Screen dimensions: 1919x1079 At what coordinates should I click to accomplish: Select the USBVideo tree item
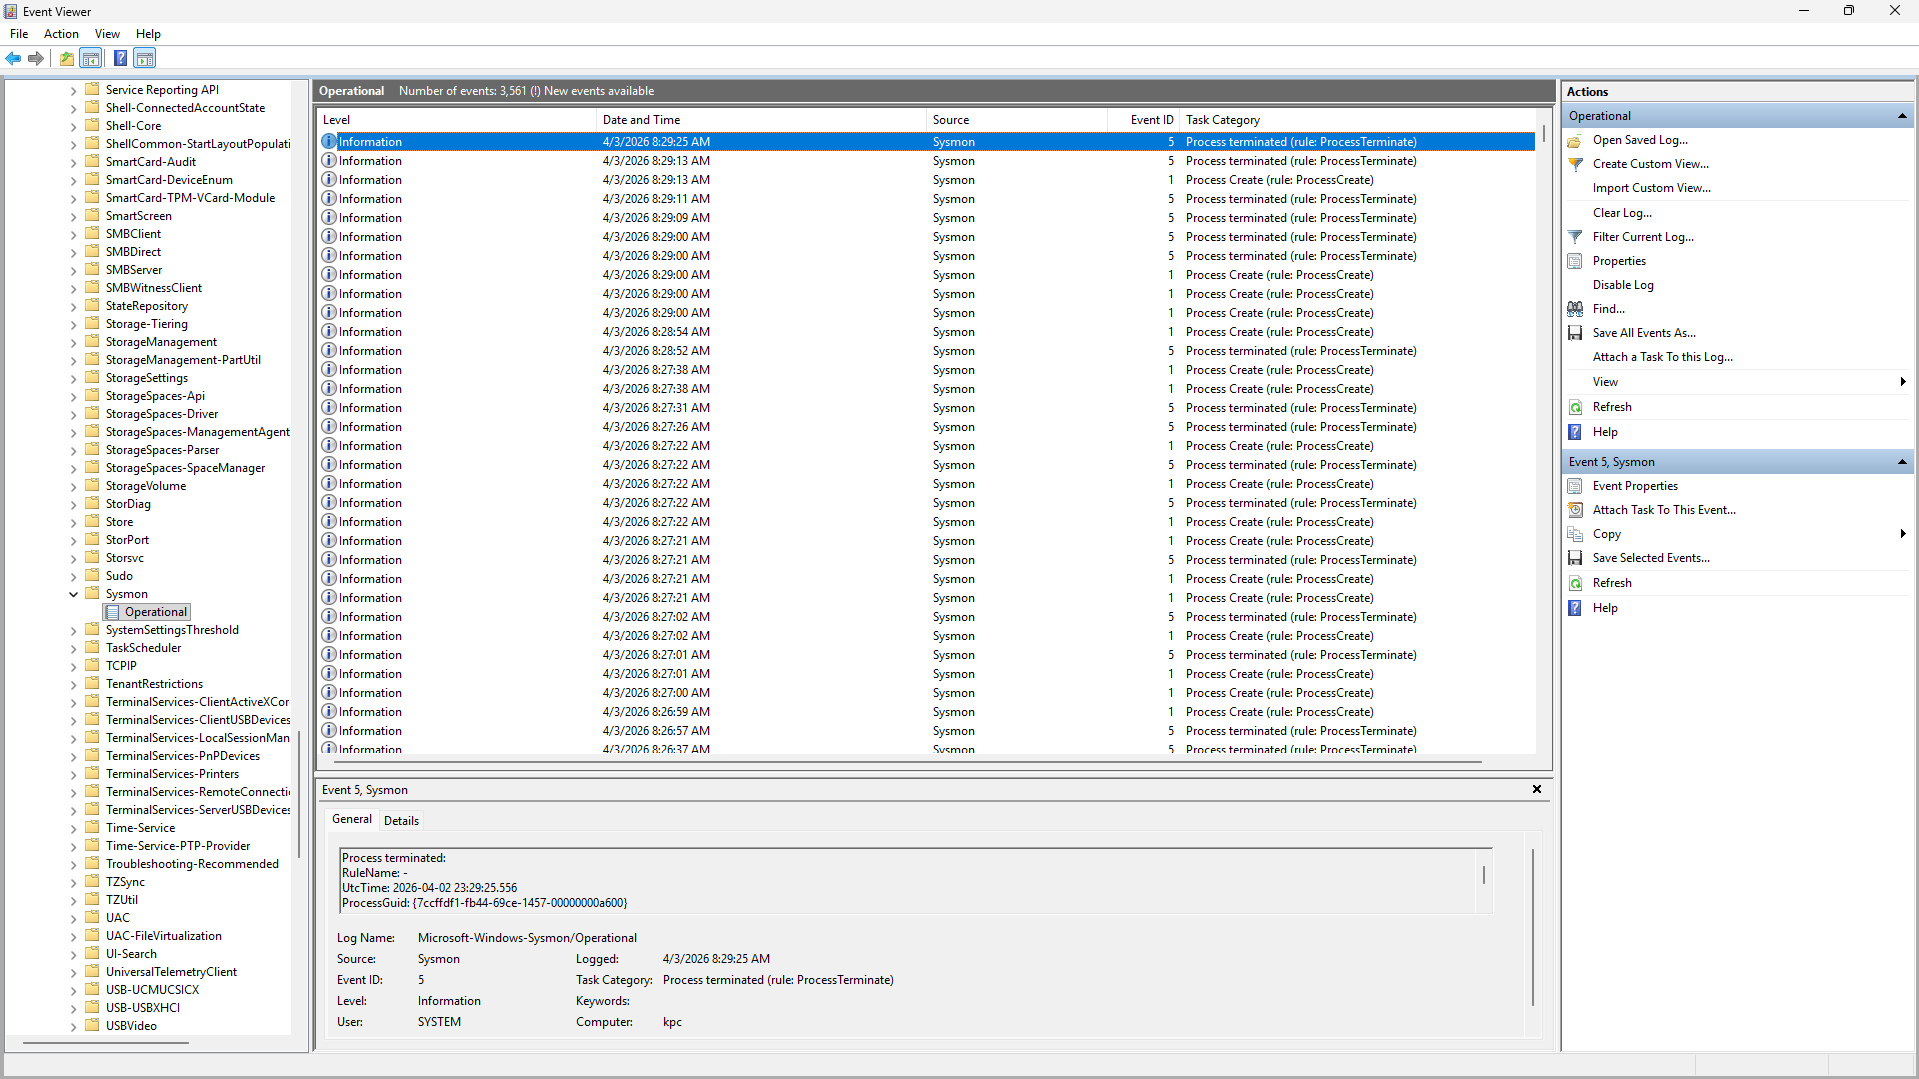(131, 1026)
